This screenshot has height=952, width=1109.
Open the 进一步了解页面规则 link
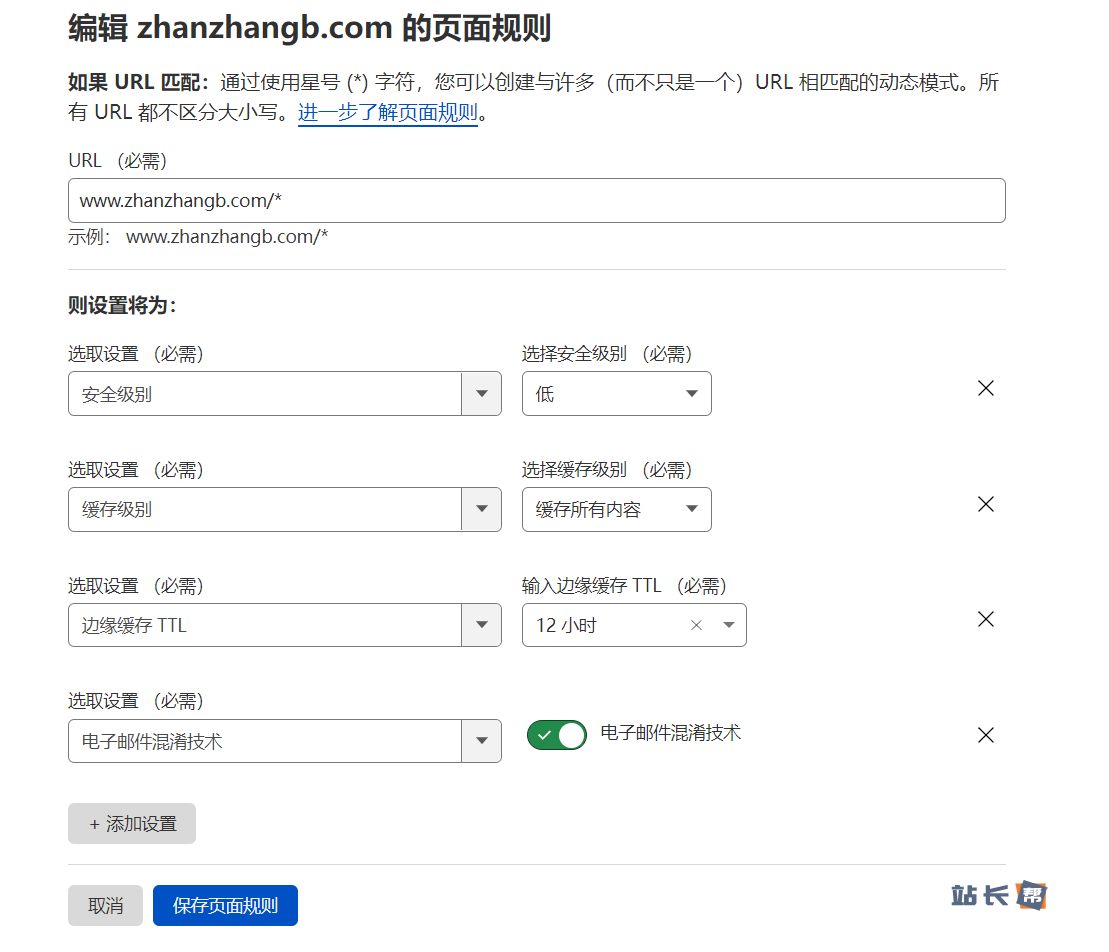[x=388, y=113]
